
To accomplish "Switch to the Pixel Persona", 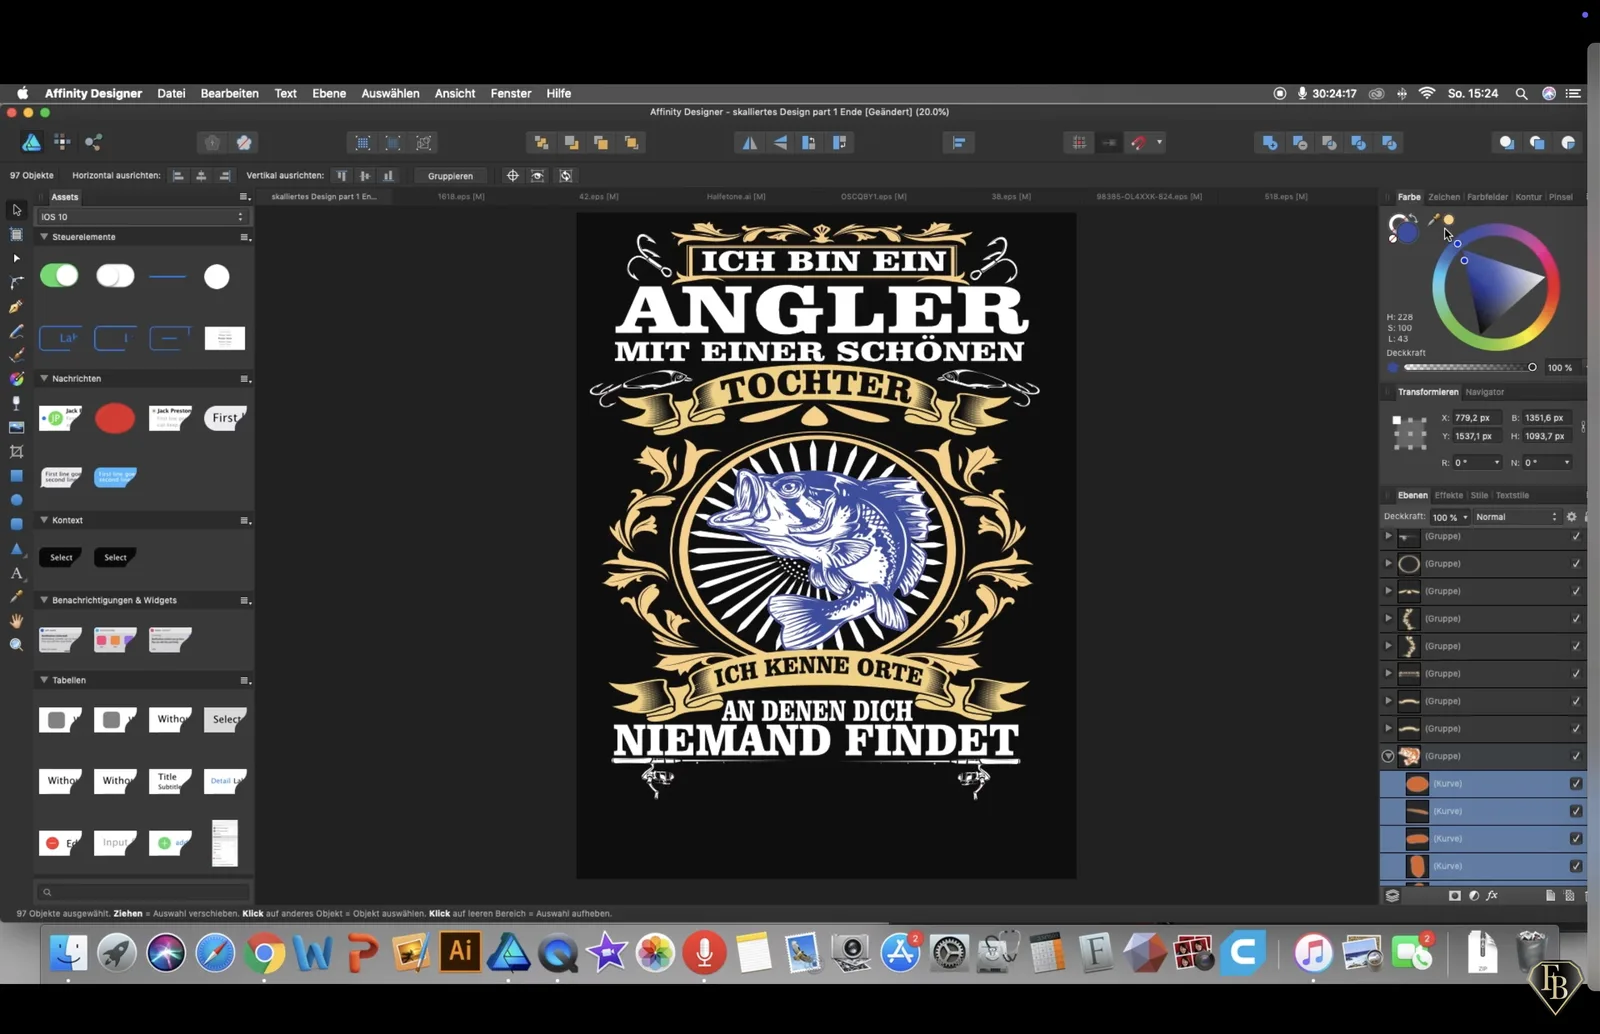I will tap(62, 142).
